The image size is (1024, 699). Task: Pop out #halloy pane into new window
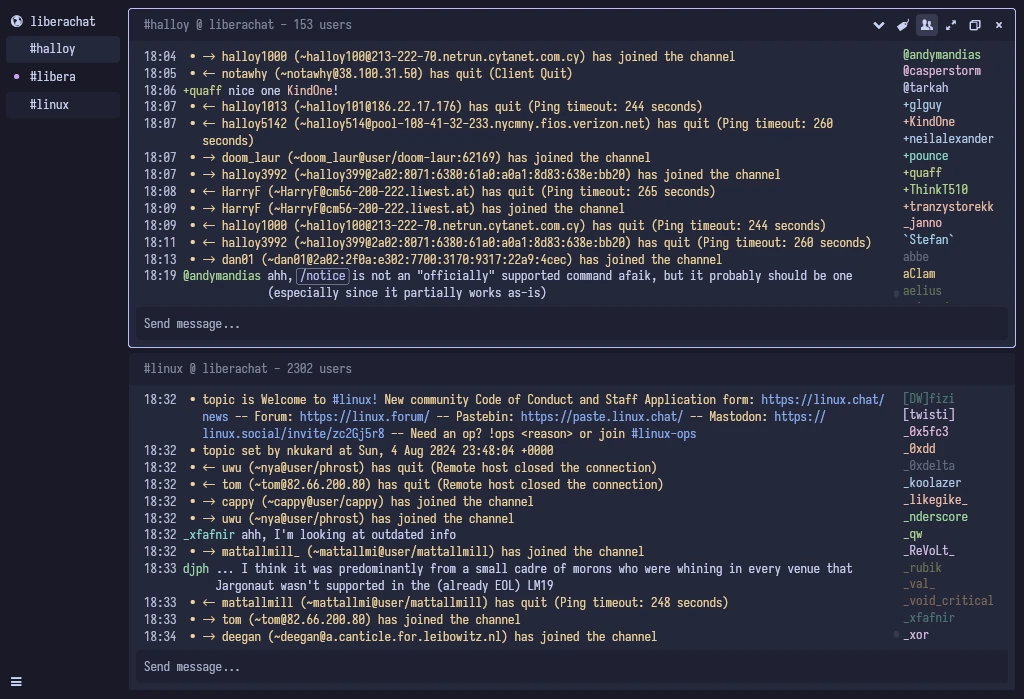point(975,25)
